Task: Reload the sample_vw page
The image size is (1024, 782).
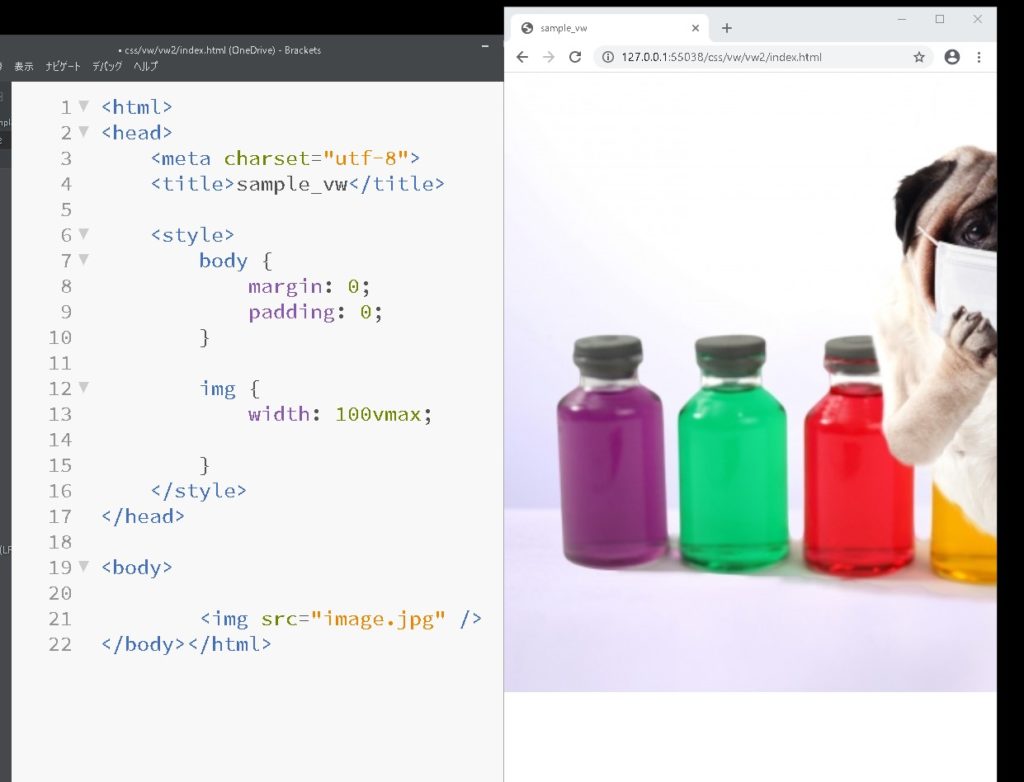Action: tap(575, 57)
